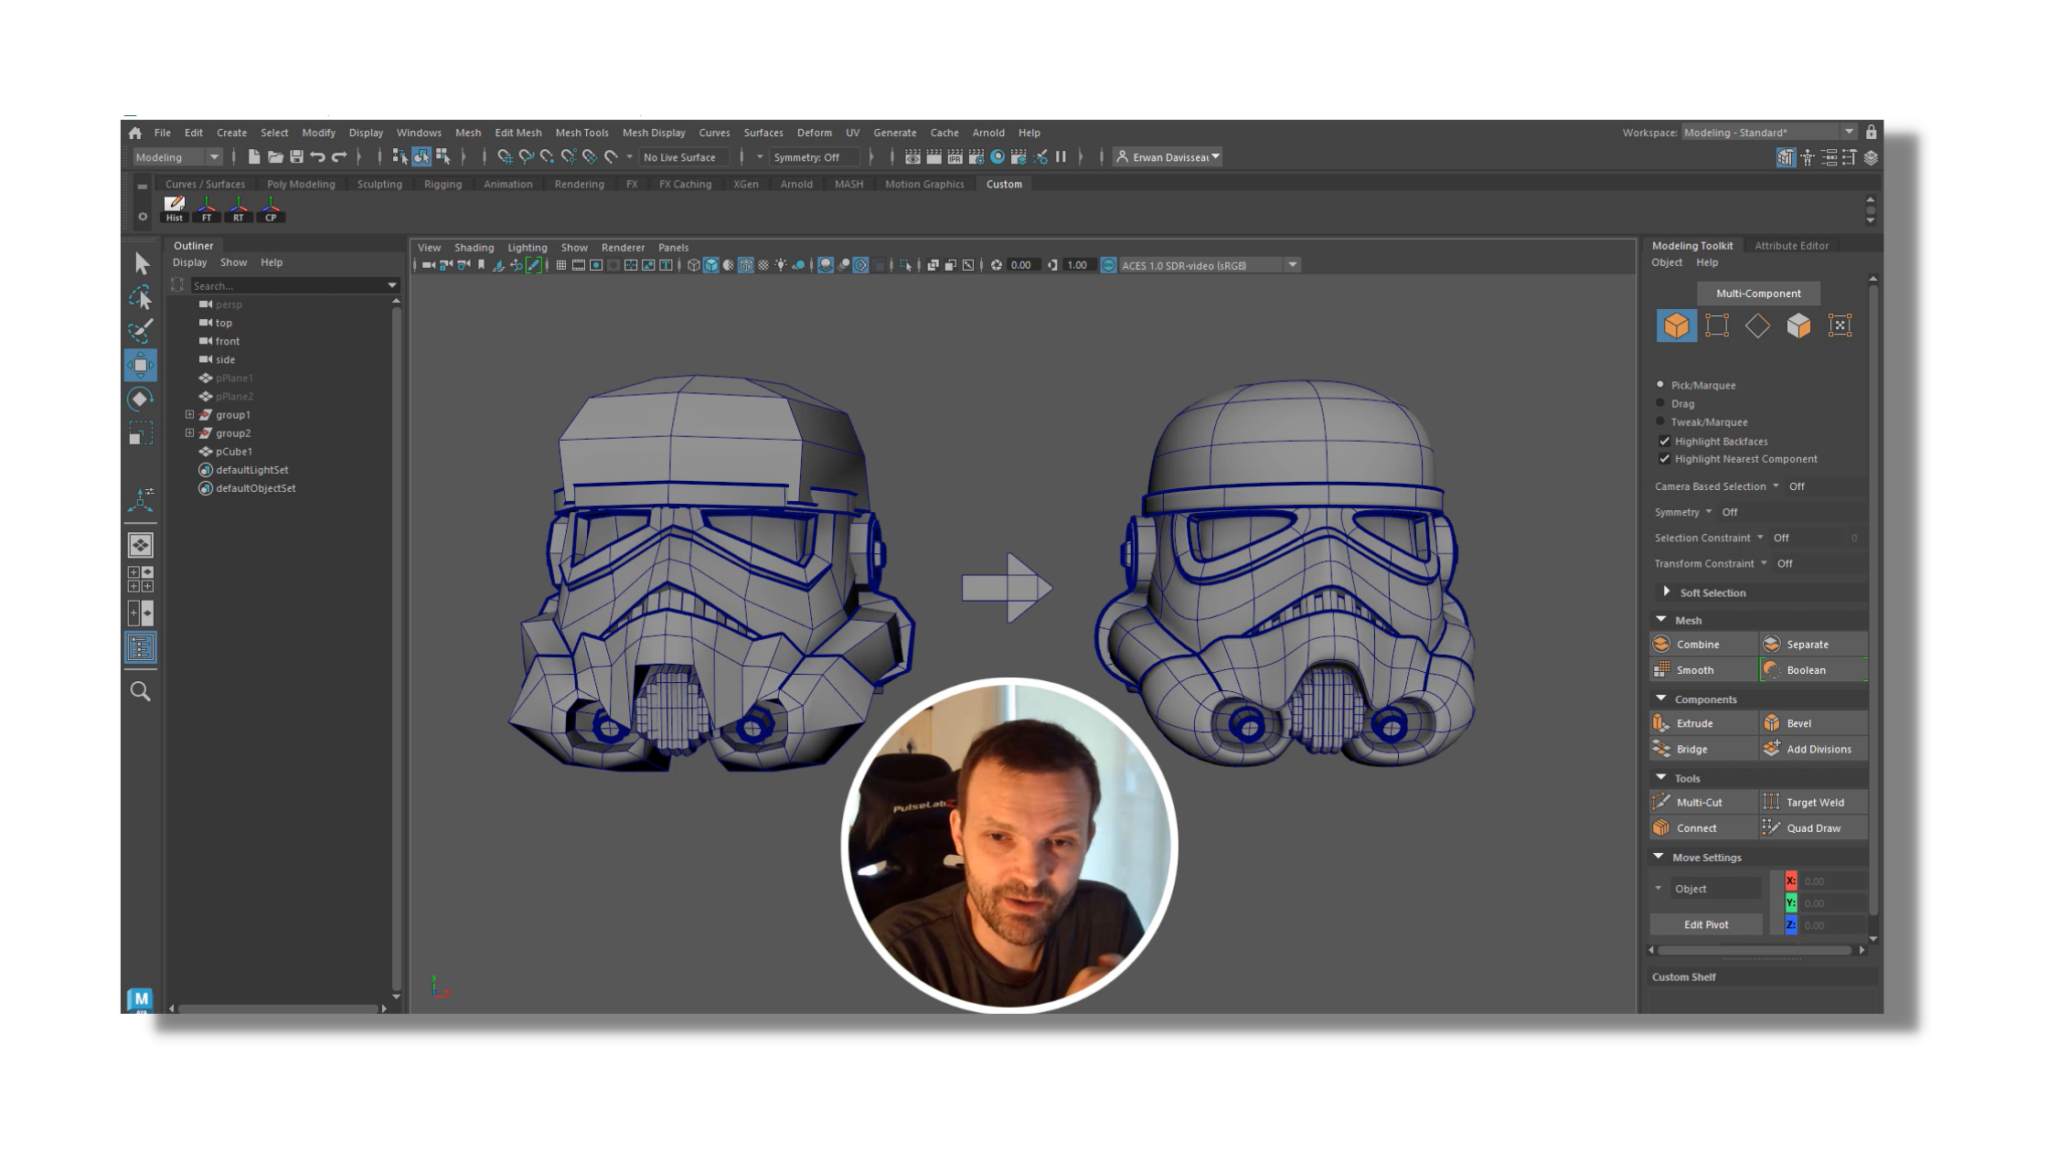
Task: Toggle viewport grid display icon
Action: pyautogui.click(x=561, y=265)
